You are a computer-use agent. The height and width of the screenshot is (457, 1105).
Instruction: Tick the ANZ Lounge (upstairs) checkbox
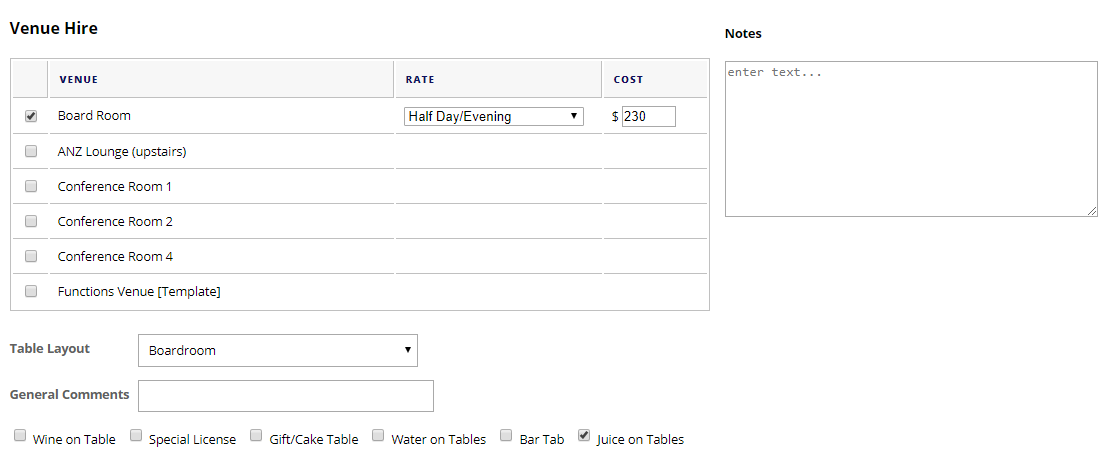[x=31, y=151]
